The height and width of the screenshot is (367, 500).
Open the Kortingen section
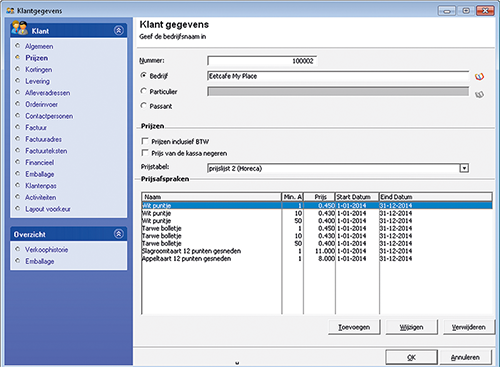coord(39,70)
